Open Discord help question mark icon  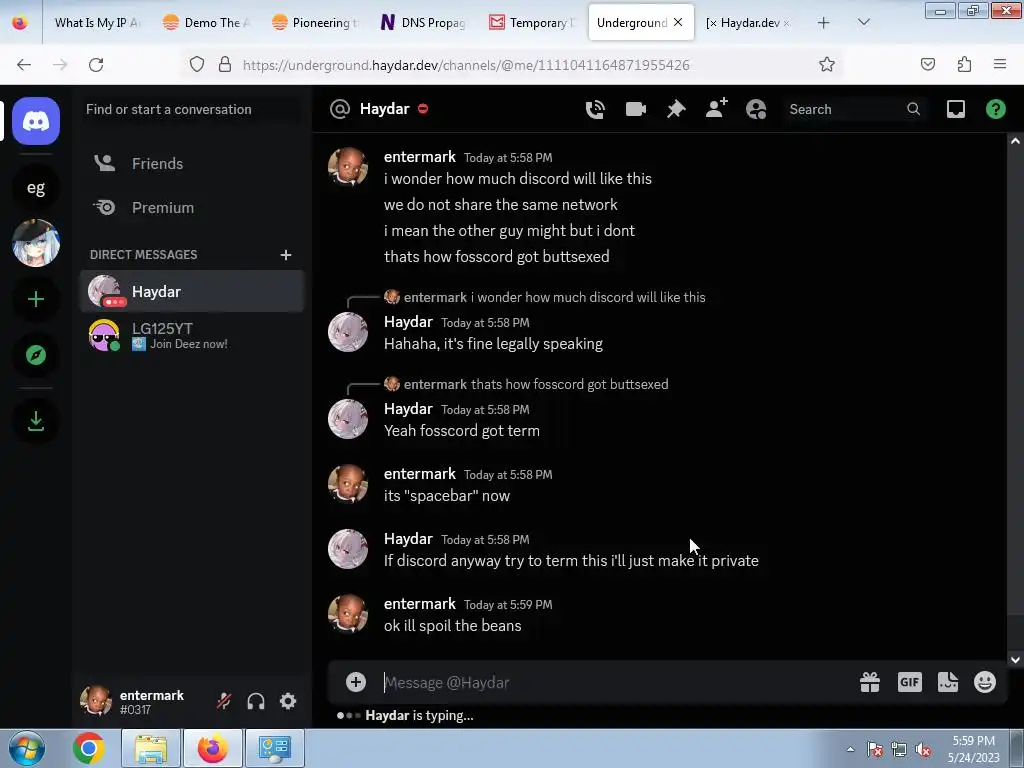click(995, 109)
